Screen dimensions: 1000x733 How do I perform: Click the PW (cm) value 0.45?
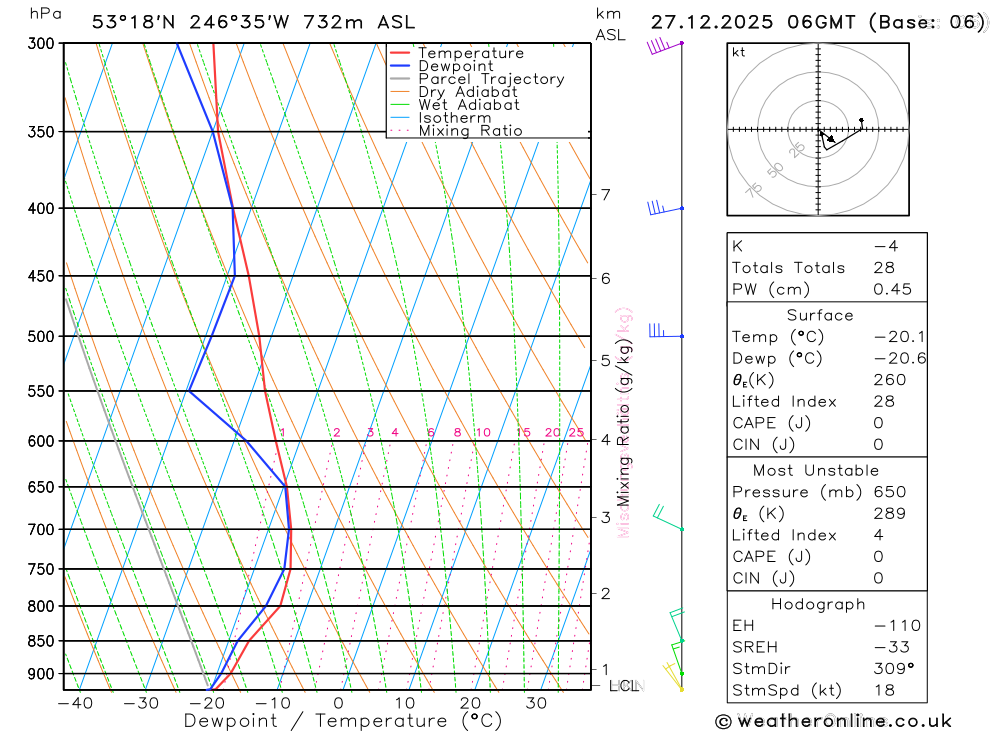click(x=892, y=290)
